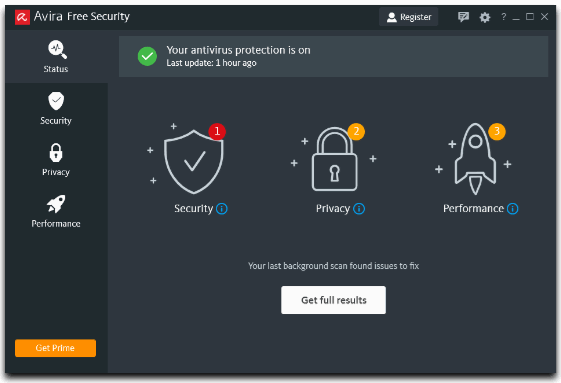
Task: Show info for Performance category
Action: (512, 209)
